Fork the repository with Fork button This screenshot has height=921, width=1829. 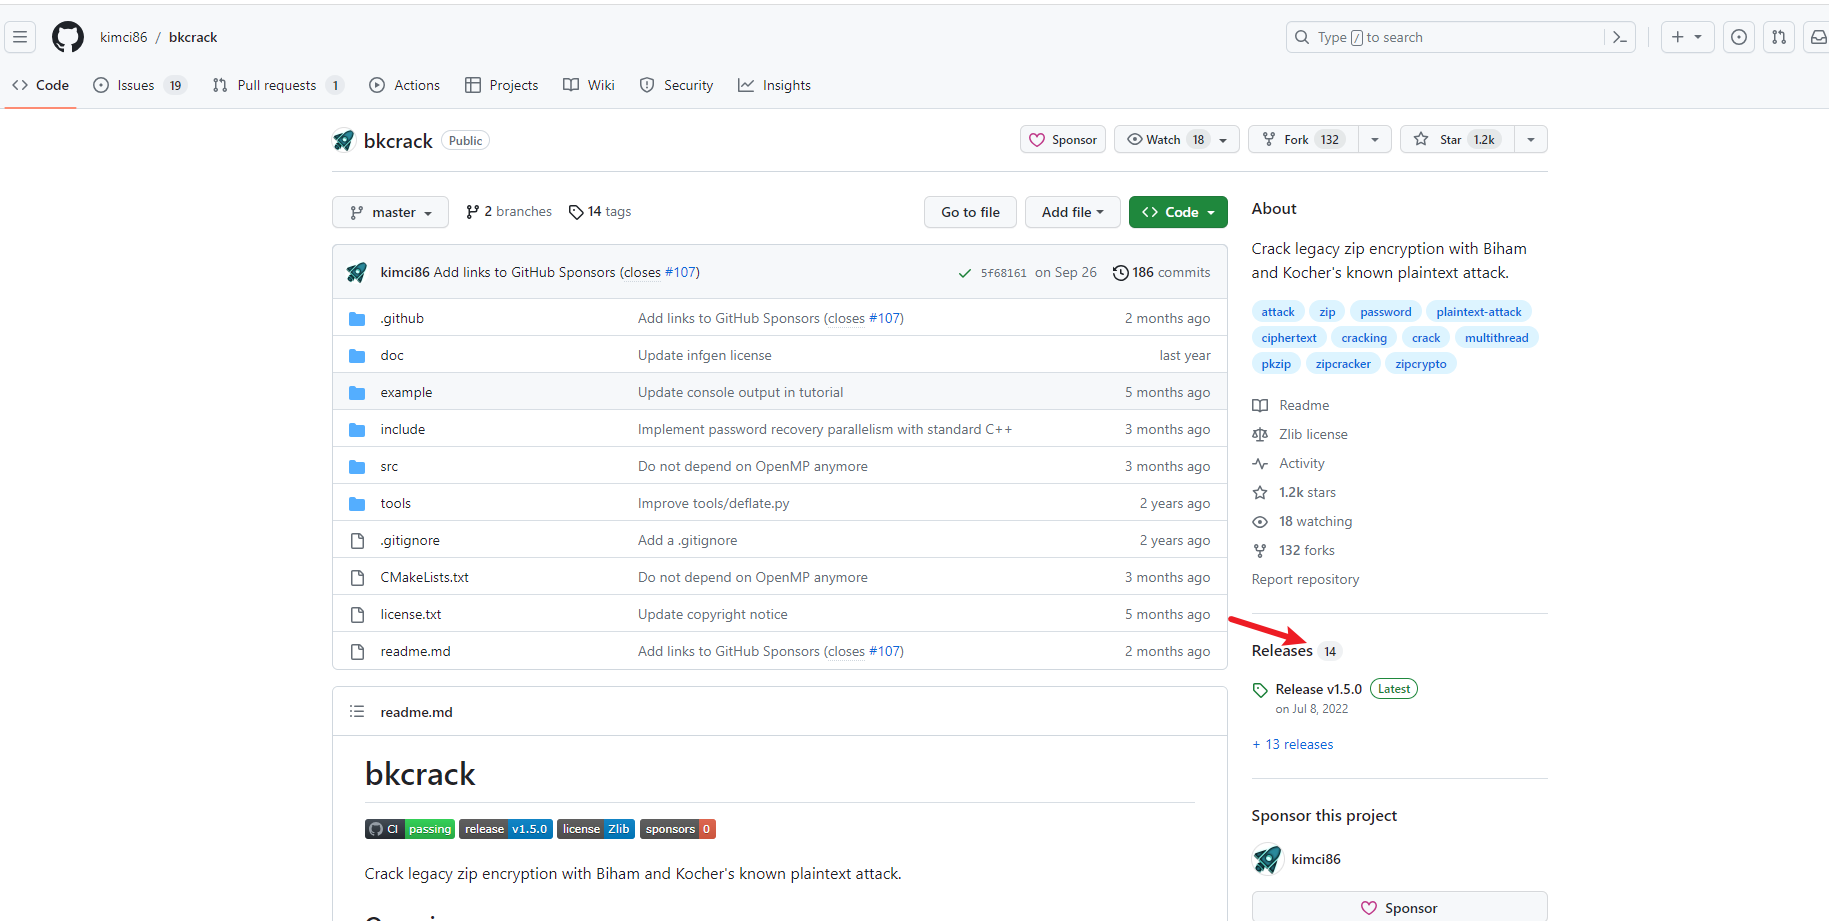coord(1303,140)
